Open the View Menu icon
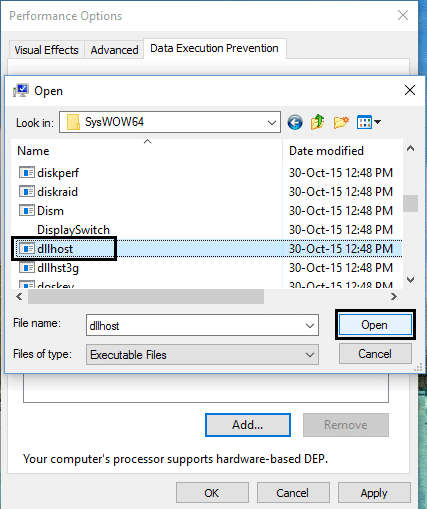The width and height of the screenshot is (427, 509). pos(369,122)
